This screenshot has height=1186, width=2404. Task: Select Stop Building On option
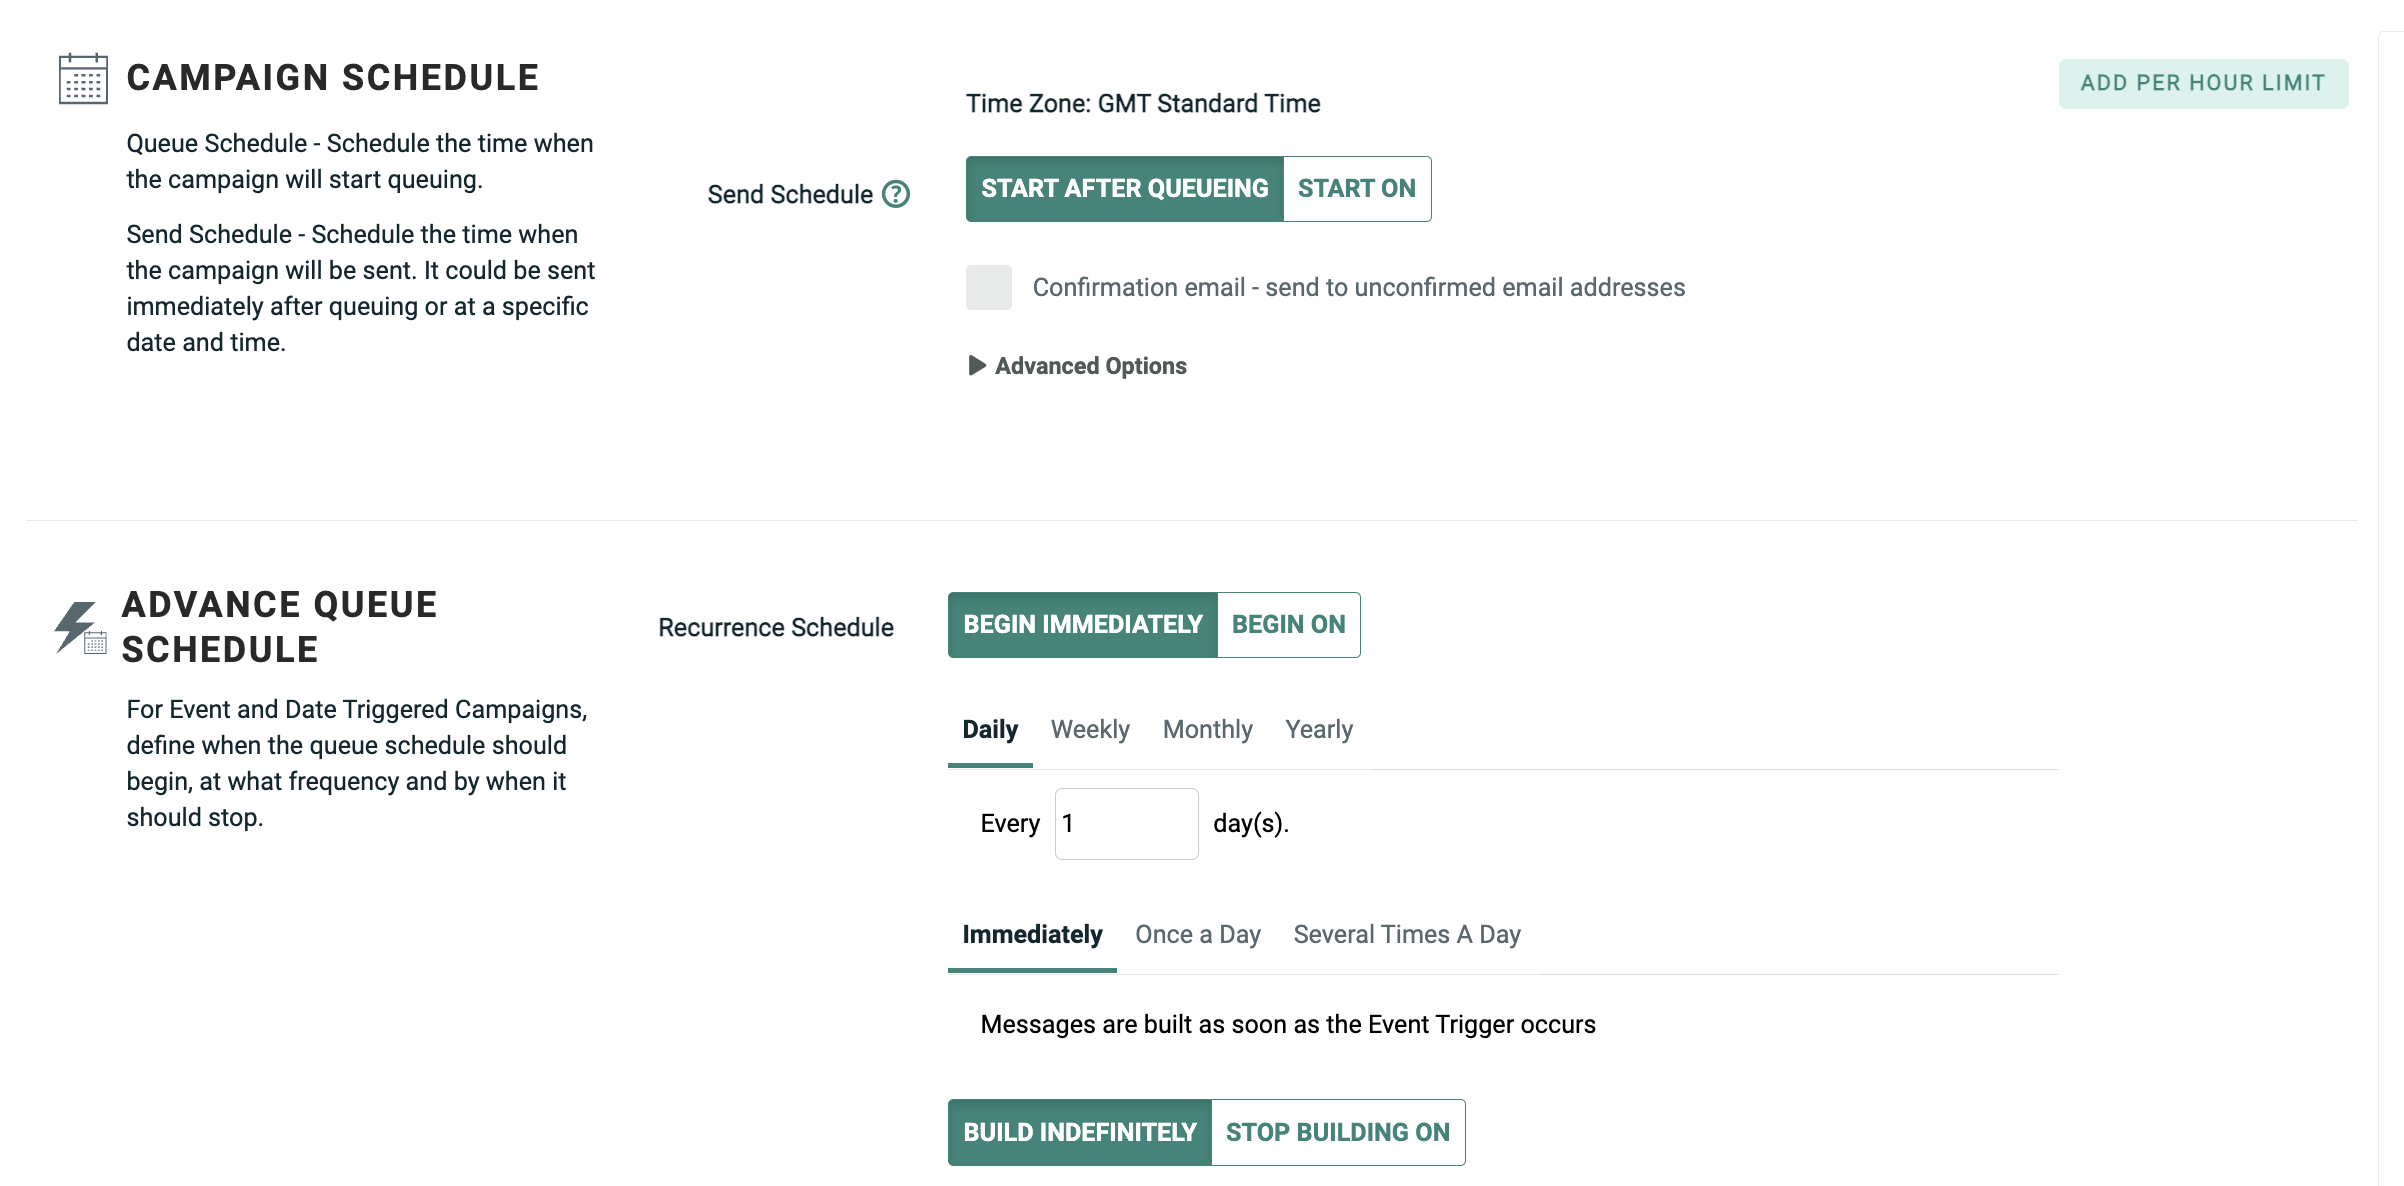[x=1337, y=1133]
